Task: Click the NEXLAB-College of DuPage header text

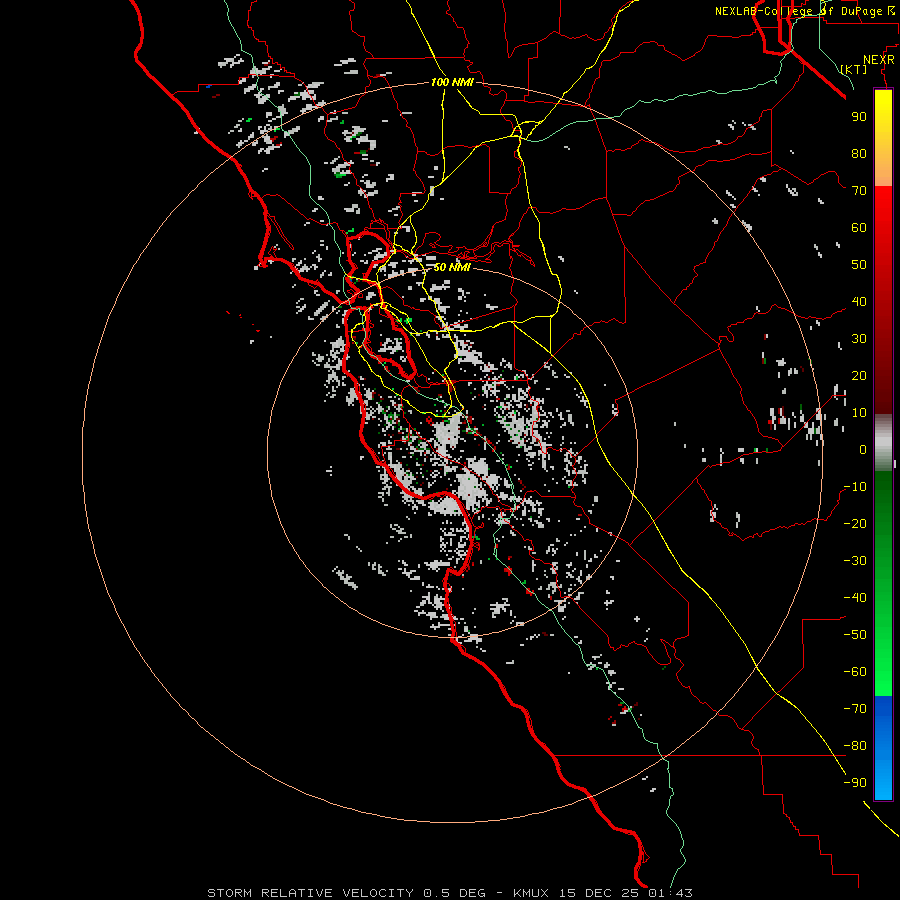Action: pos(805,11)
